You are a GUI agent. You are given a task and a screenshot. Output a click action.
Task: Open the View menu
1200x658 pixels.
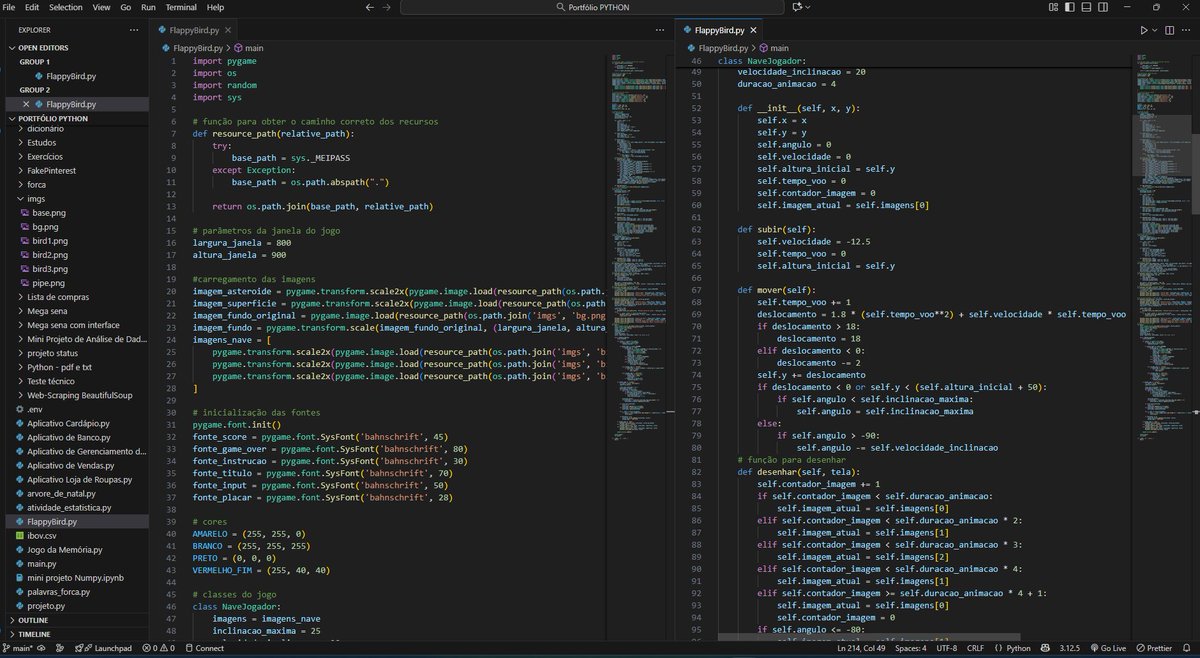[101, 7]
